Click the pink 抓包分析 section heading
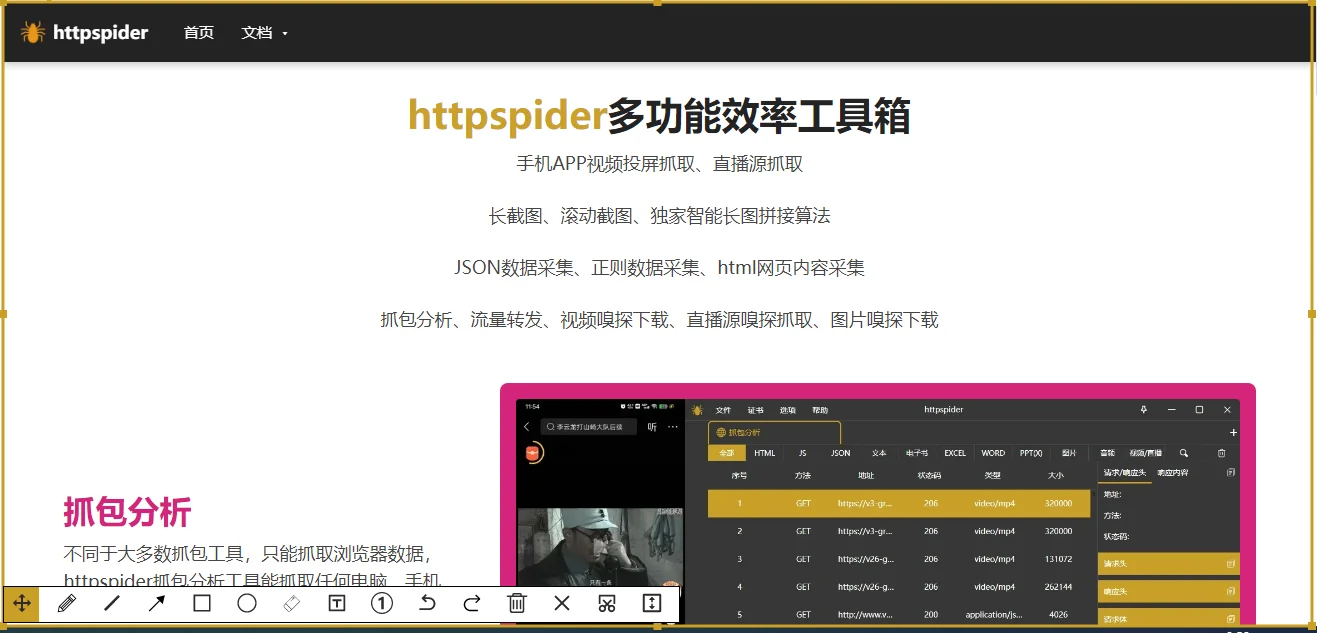This screenshot has height=633, width=1317. 127,512
